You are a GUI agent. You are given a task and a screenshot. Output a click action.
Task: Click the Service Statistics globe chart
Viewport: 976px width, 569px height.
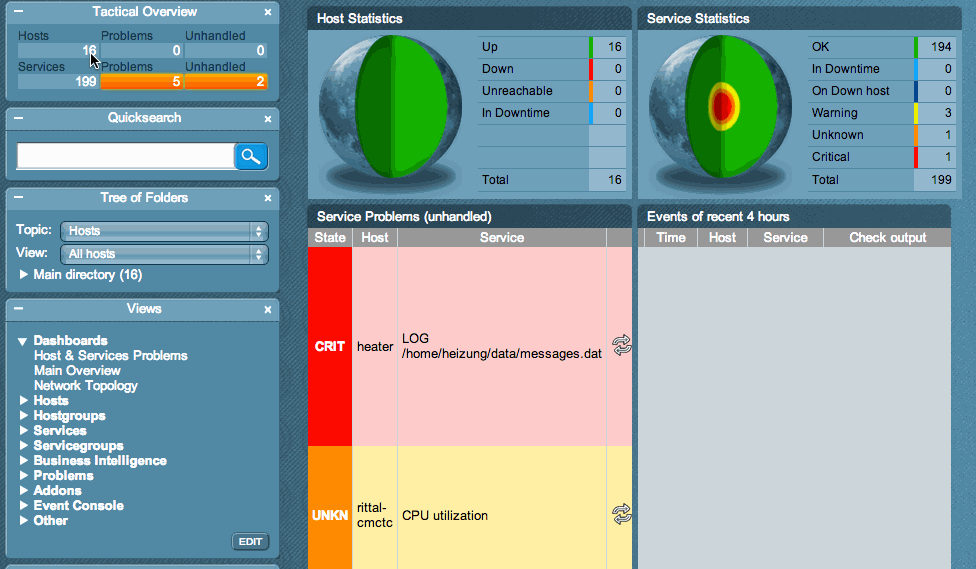720,107
